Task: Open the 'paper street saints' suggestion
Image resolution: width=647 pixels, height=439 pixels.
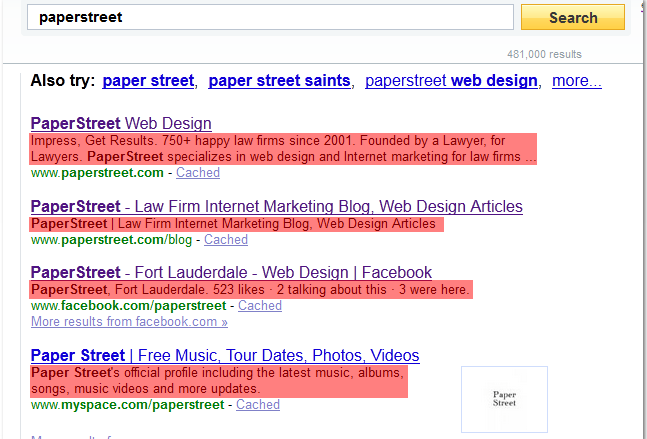Action: (x=279, y=80)
